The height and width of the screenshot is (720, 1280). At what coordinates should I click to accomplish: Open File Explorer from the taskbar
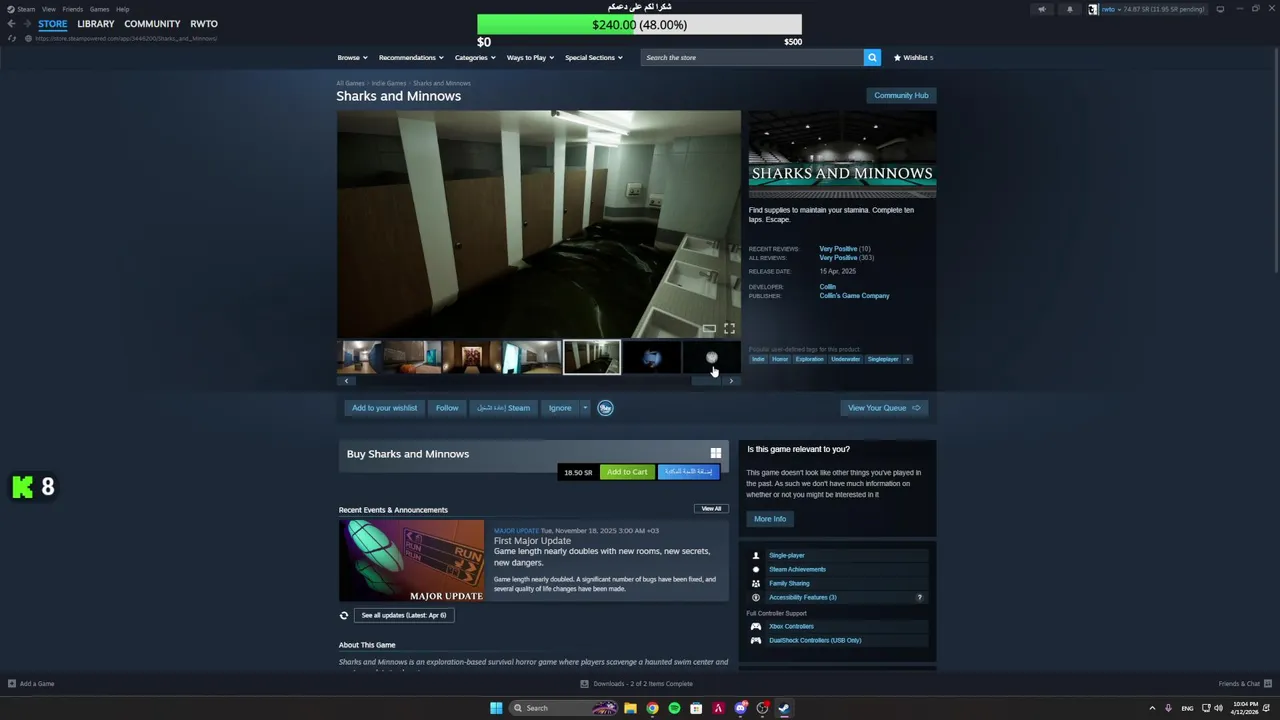point(630,708)
